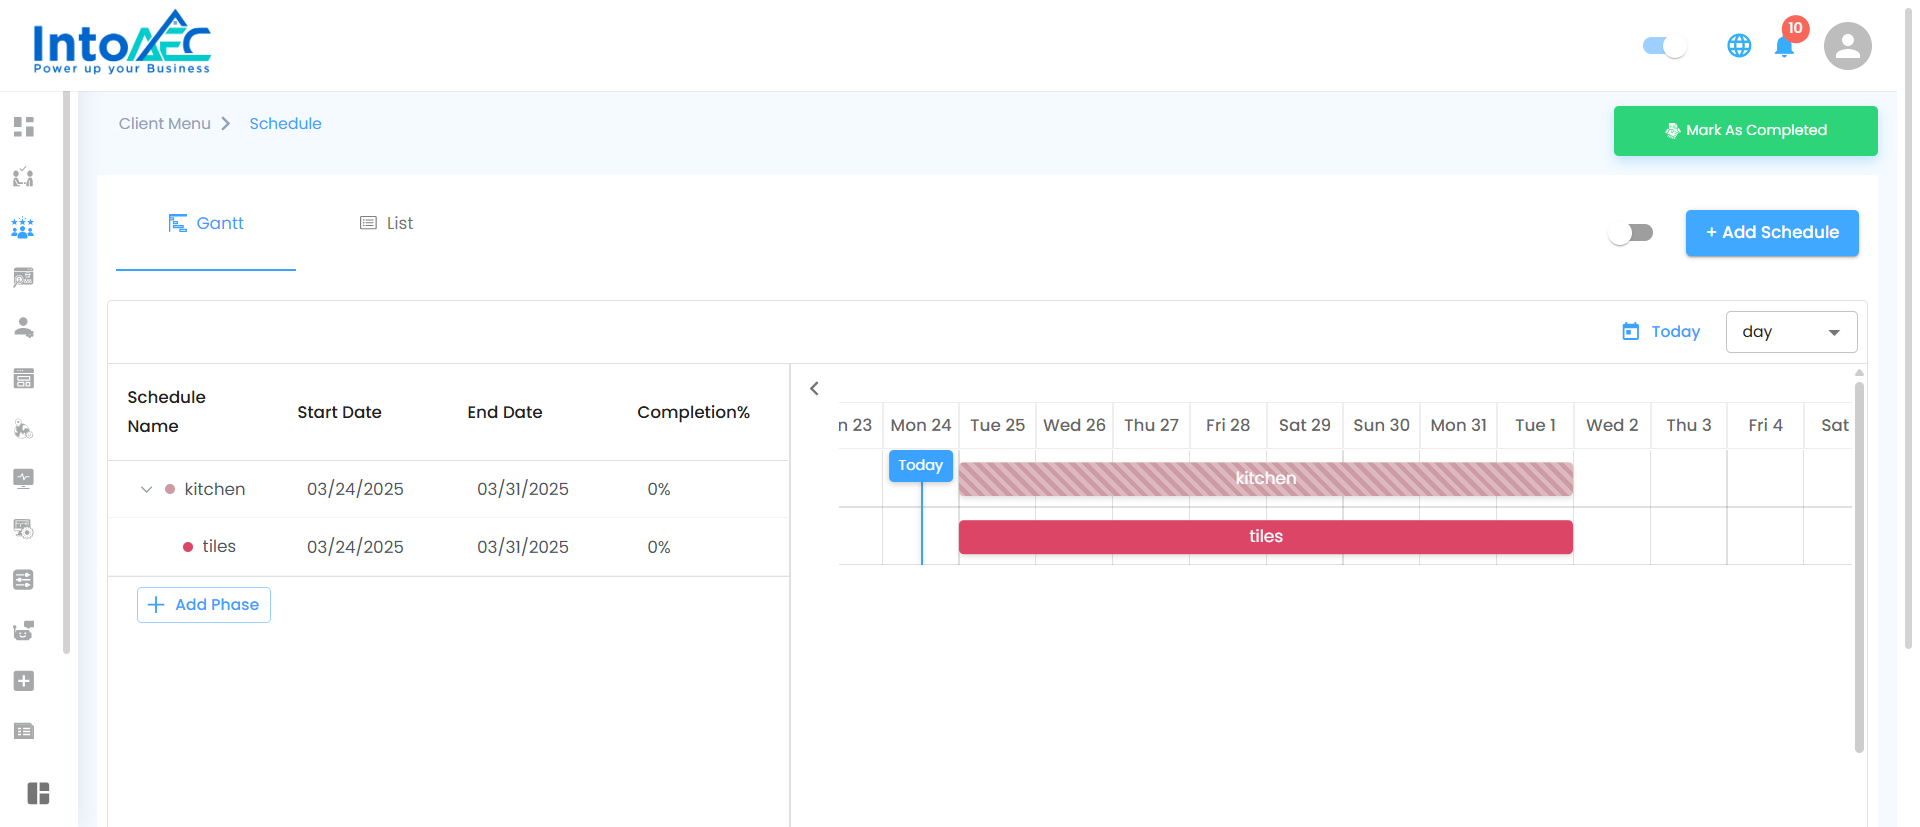Open the list lines sidebar icon
This screenshot has width=1920, height=827.
tap(24, 731)
